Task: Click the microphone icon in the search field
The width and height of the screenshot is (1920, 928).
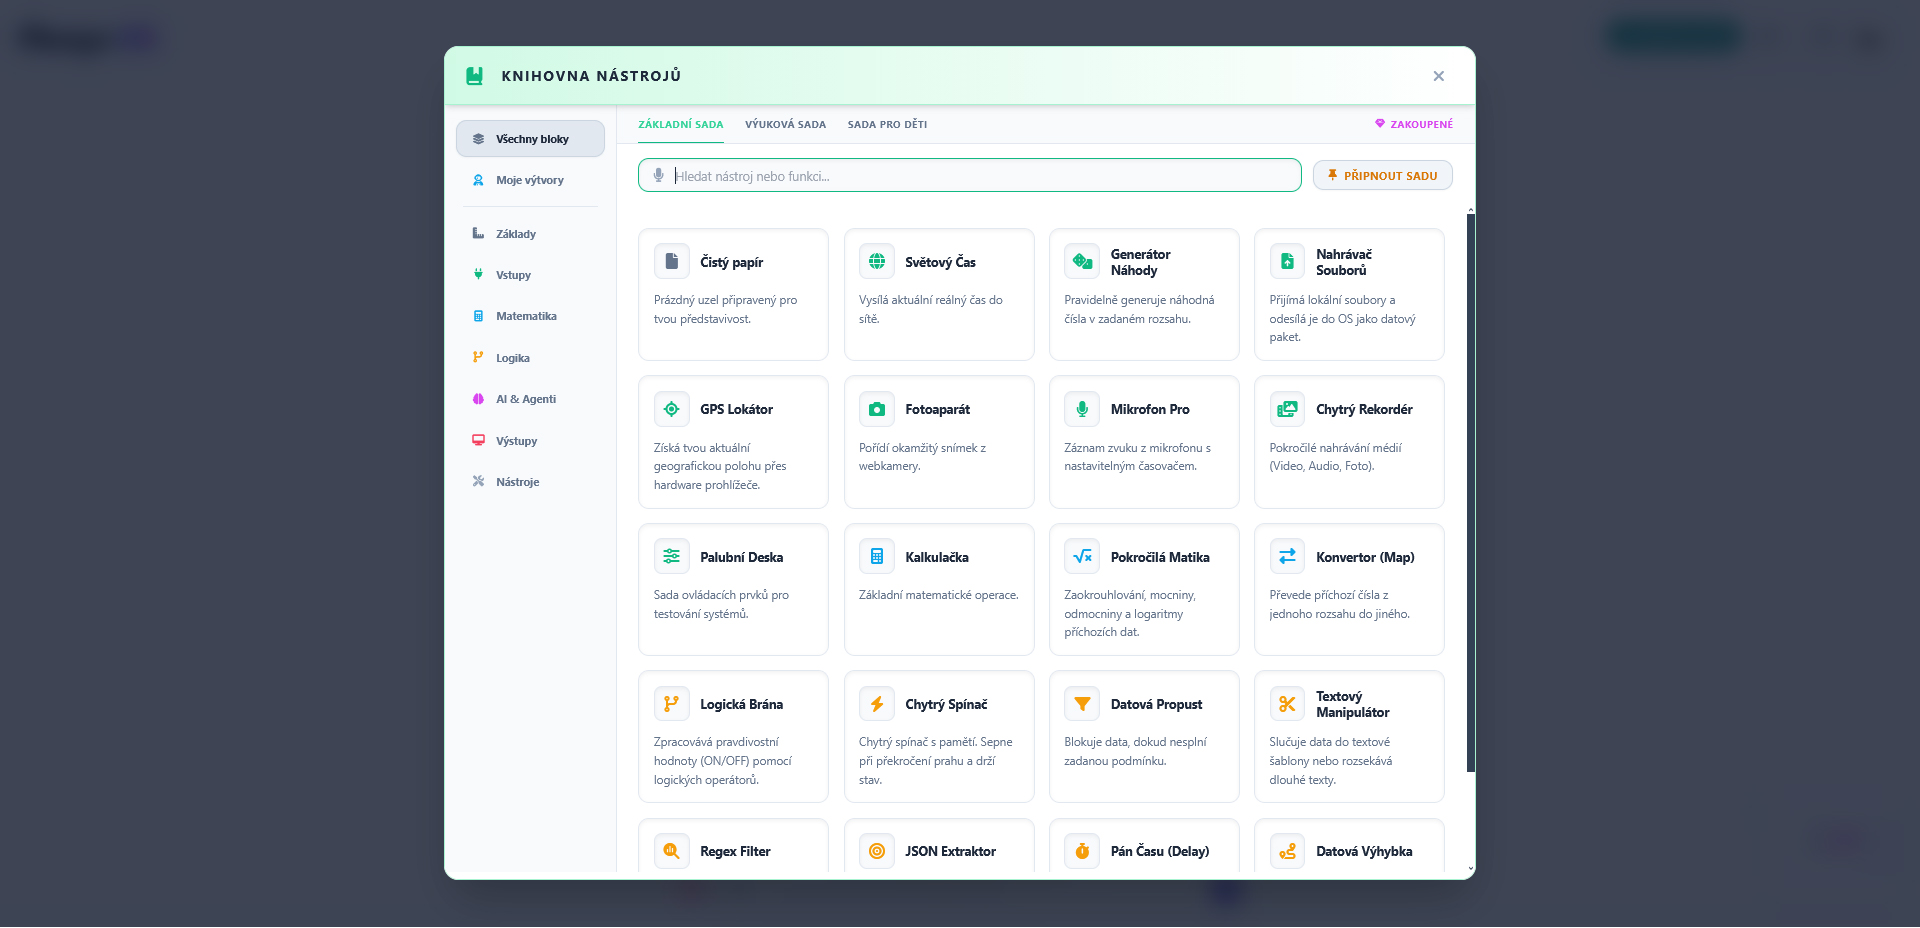Action: pos(658,176)
